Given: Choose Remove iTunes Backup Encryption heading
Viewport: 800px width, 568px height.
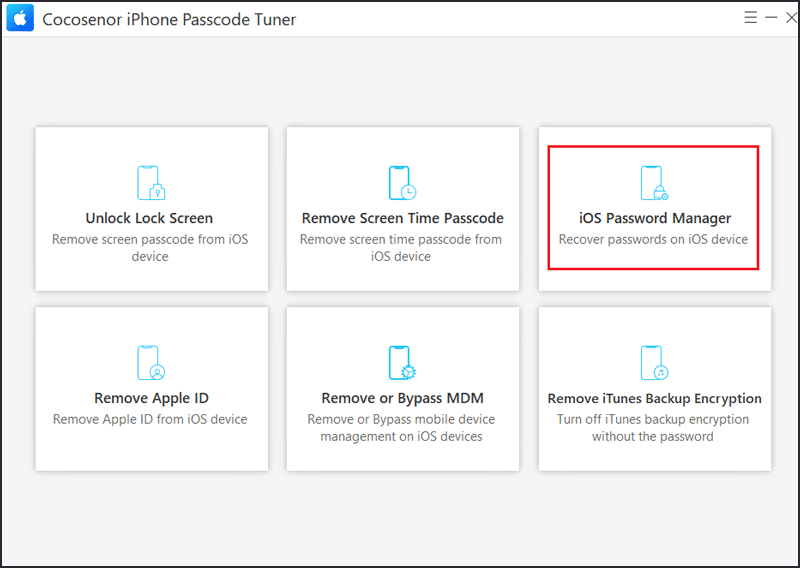Looking at the screenshot, I should point(655,399).
